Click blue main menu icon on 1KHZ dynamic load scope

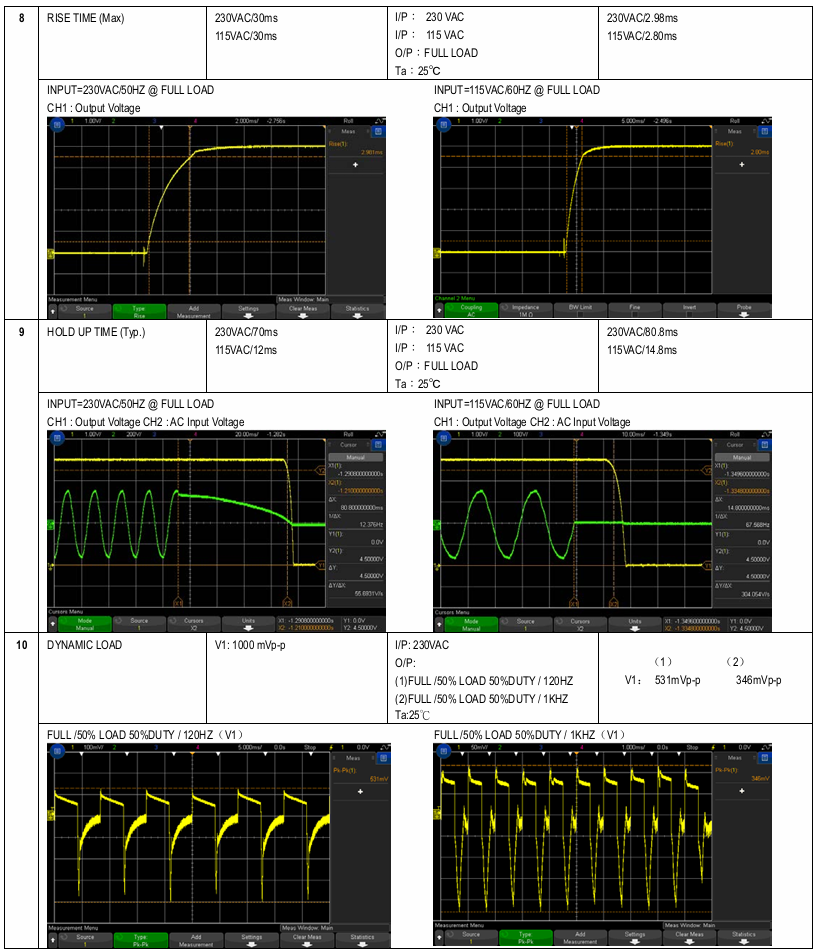coord(444,751)
